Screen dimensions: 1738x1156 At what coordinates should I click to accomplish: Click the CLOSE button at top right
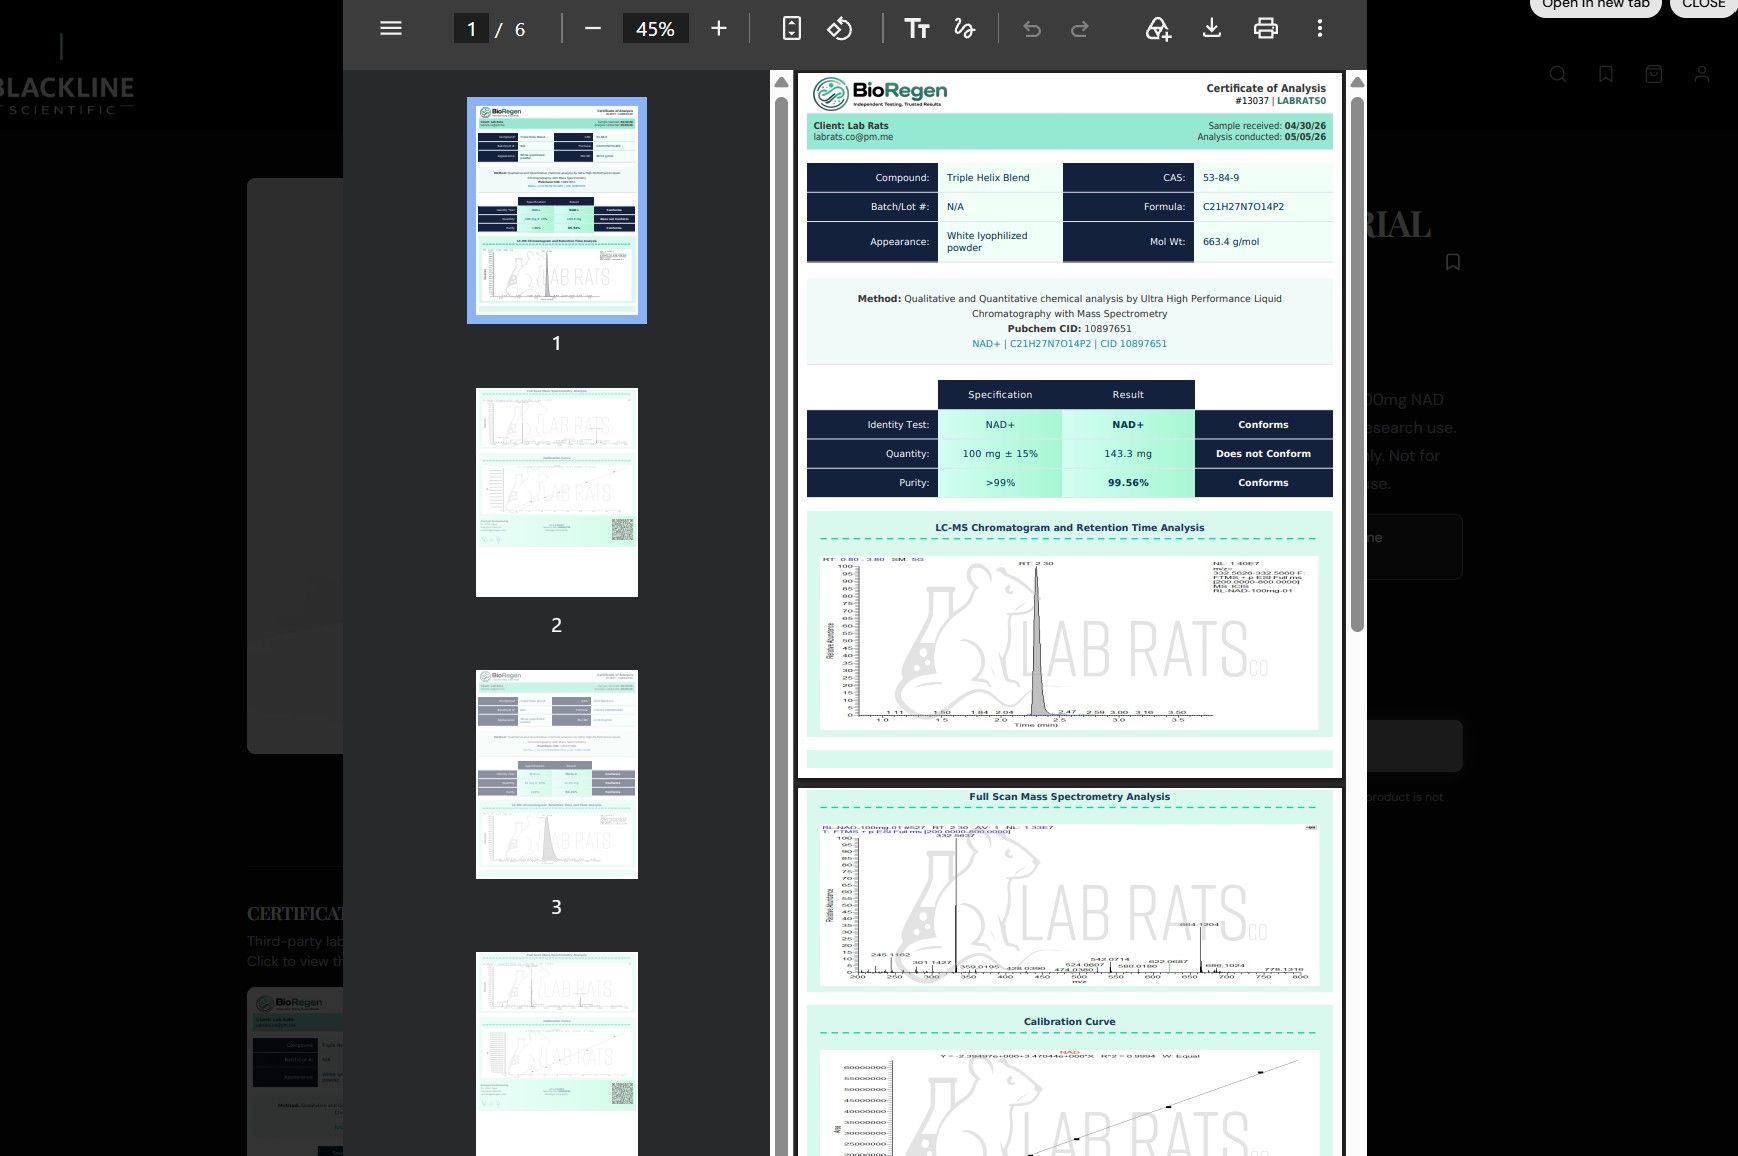[1703, 5]
